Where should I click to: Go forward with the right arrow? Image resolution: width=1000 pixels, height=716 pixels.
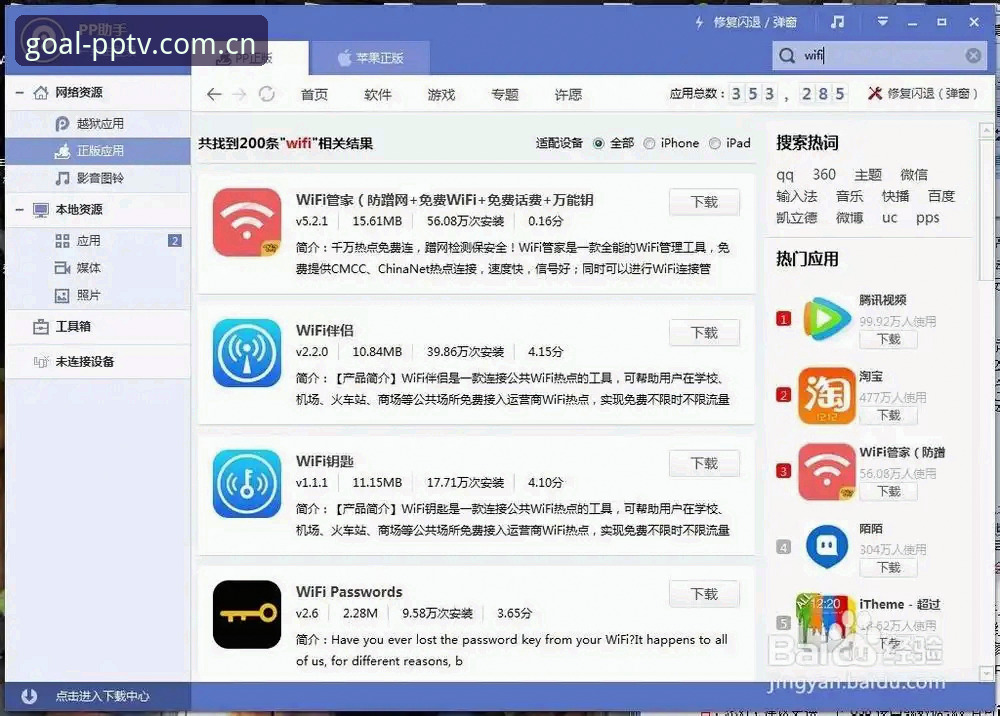click(x=239, y=94)
